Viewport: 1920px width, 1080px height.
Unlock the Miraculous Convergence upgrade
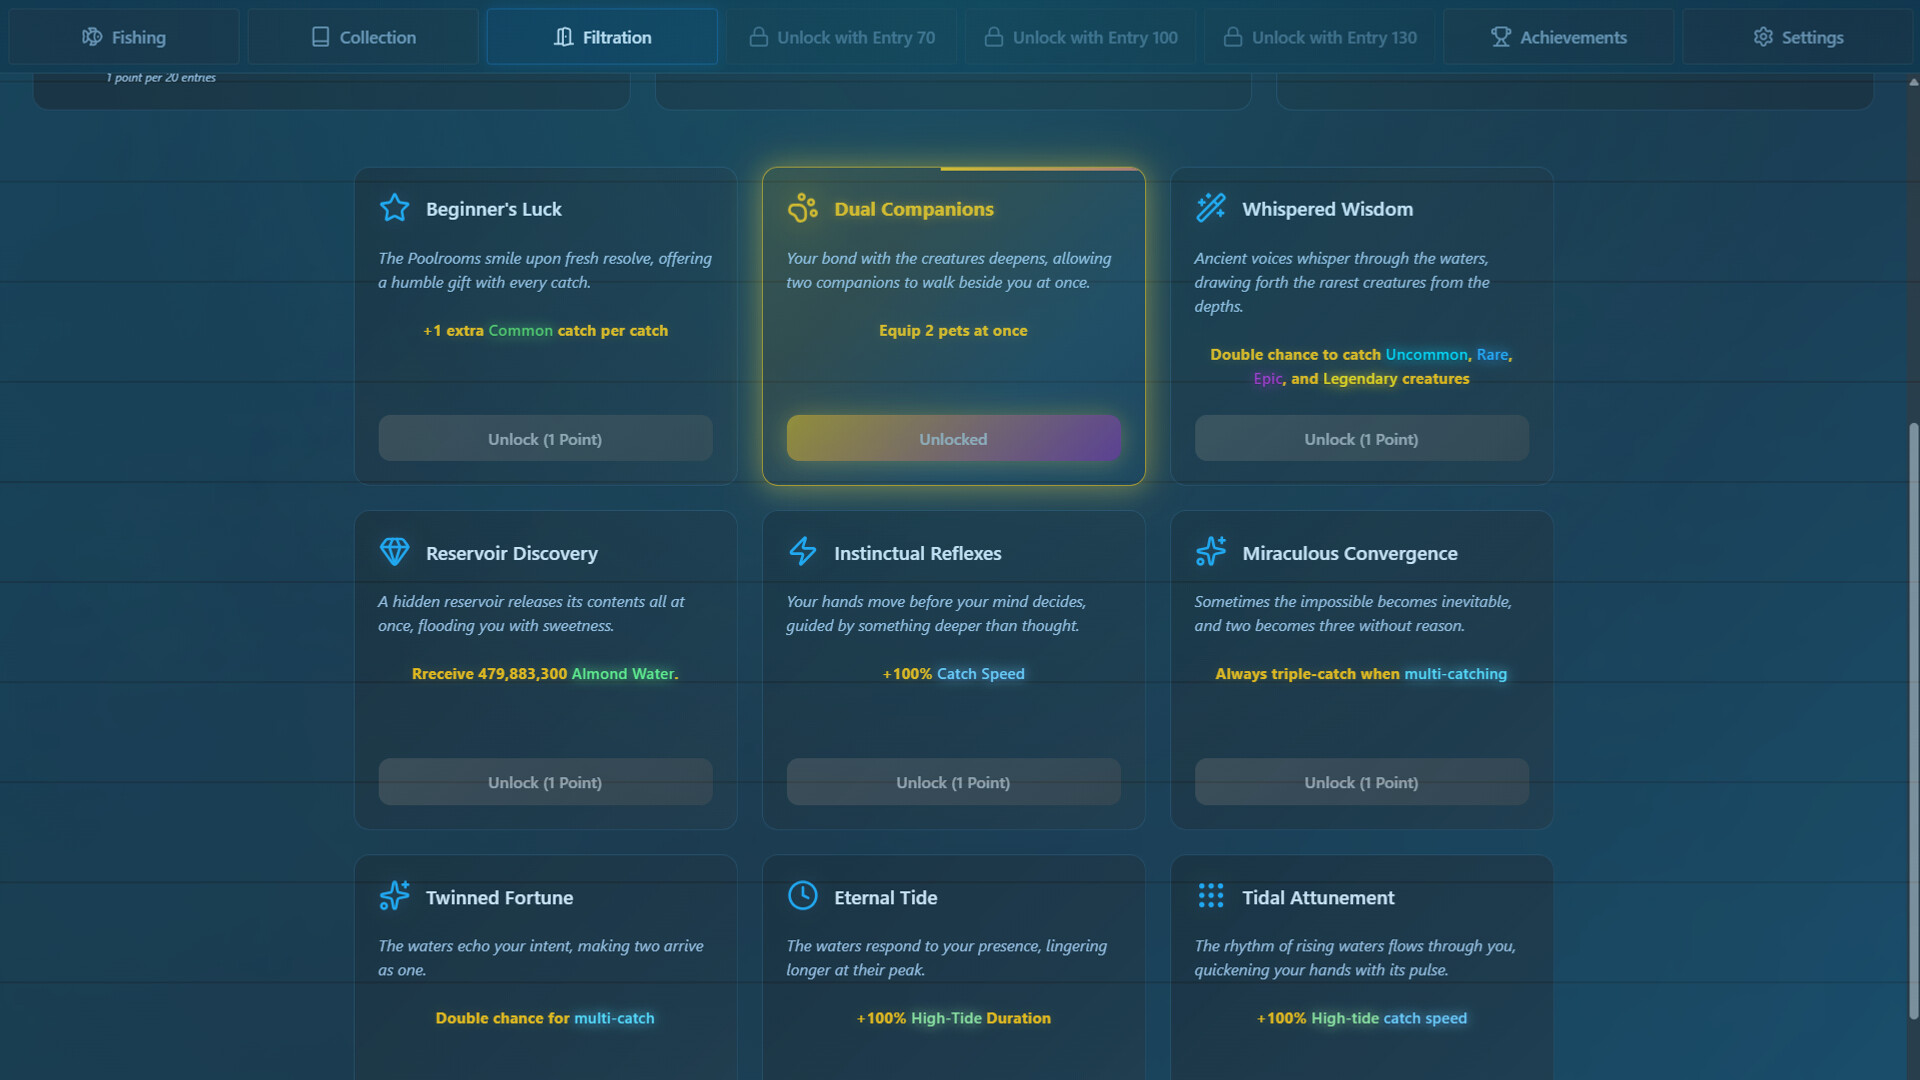coord(1361,782)
